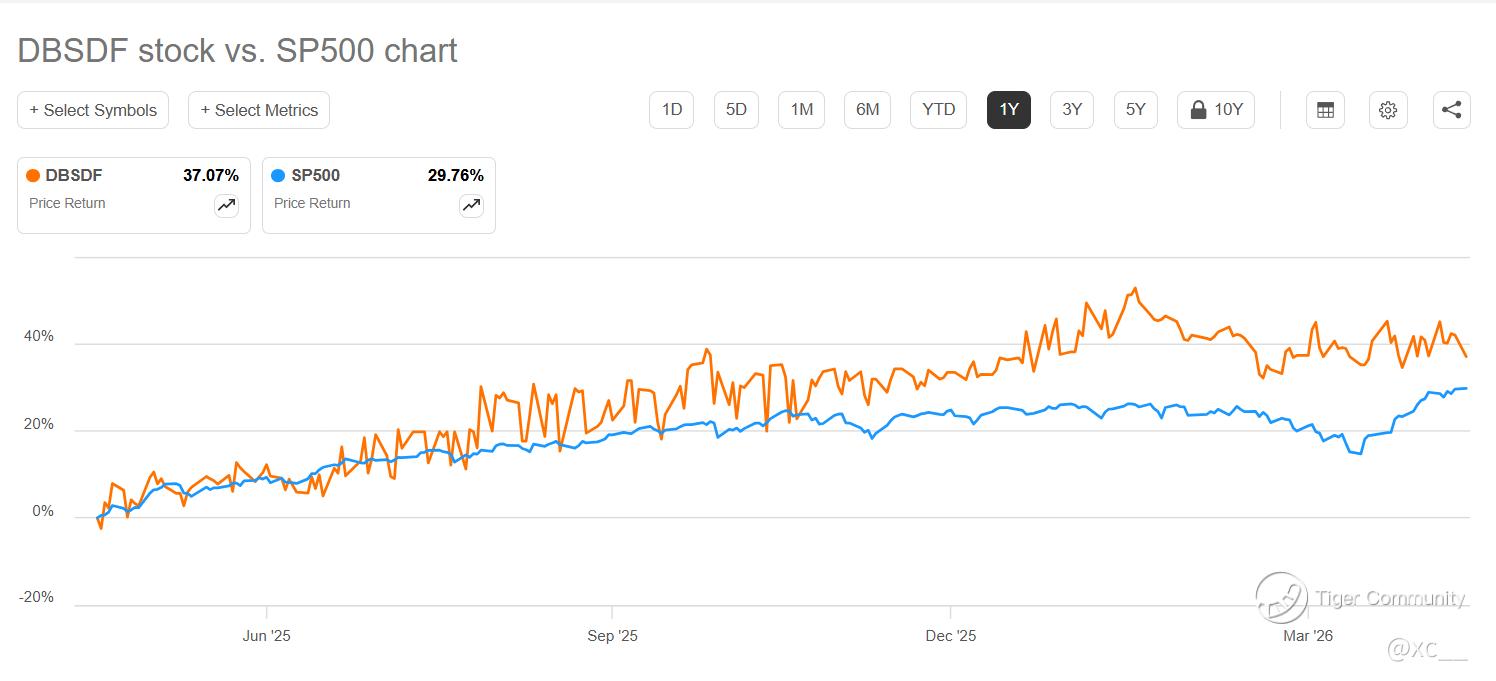
Task: Click the SP500 trend arrow icon
Action: [471, 205]
